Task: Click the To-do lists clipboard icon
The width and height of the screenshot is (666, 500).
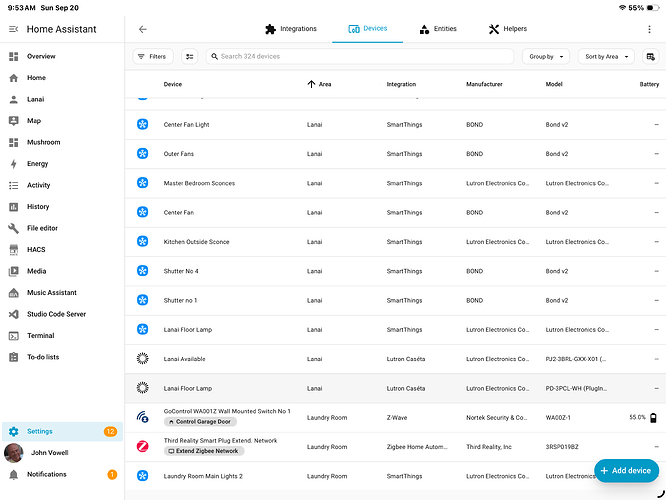Action: 14,357
